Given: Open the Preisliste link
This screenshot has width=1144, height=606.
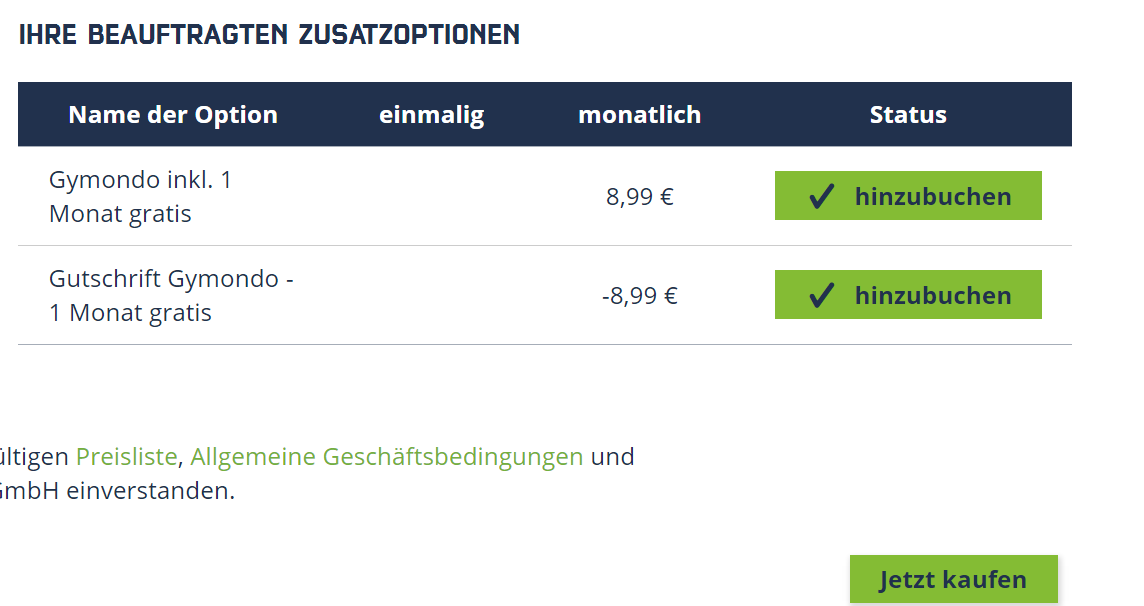Looking at the screenshot, I should 127,457.
